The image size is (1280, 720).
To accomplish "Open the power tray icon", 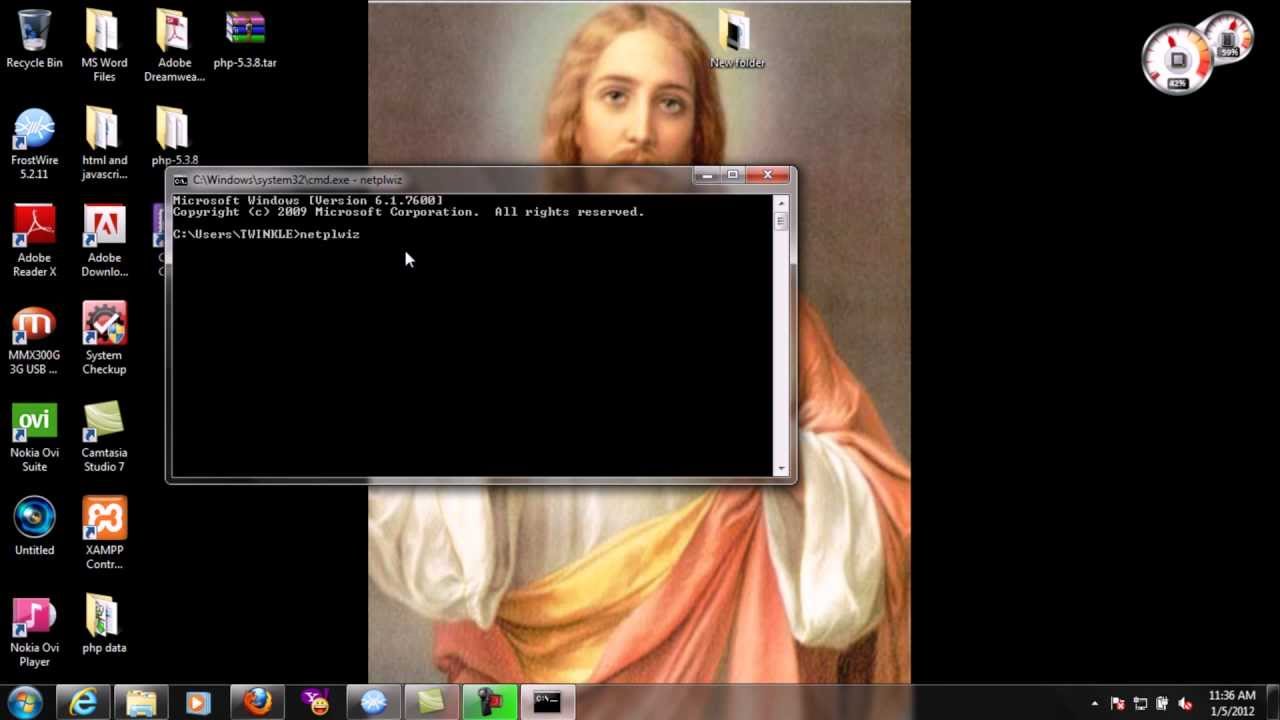I will tap(1162, 704).
